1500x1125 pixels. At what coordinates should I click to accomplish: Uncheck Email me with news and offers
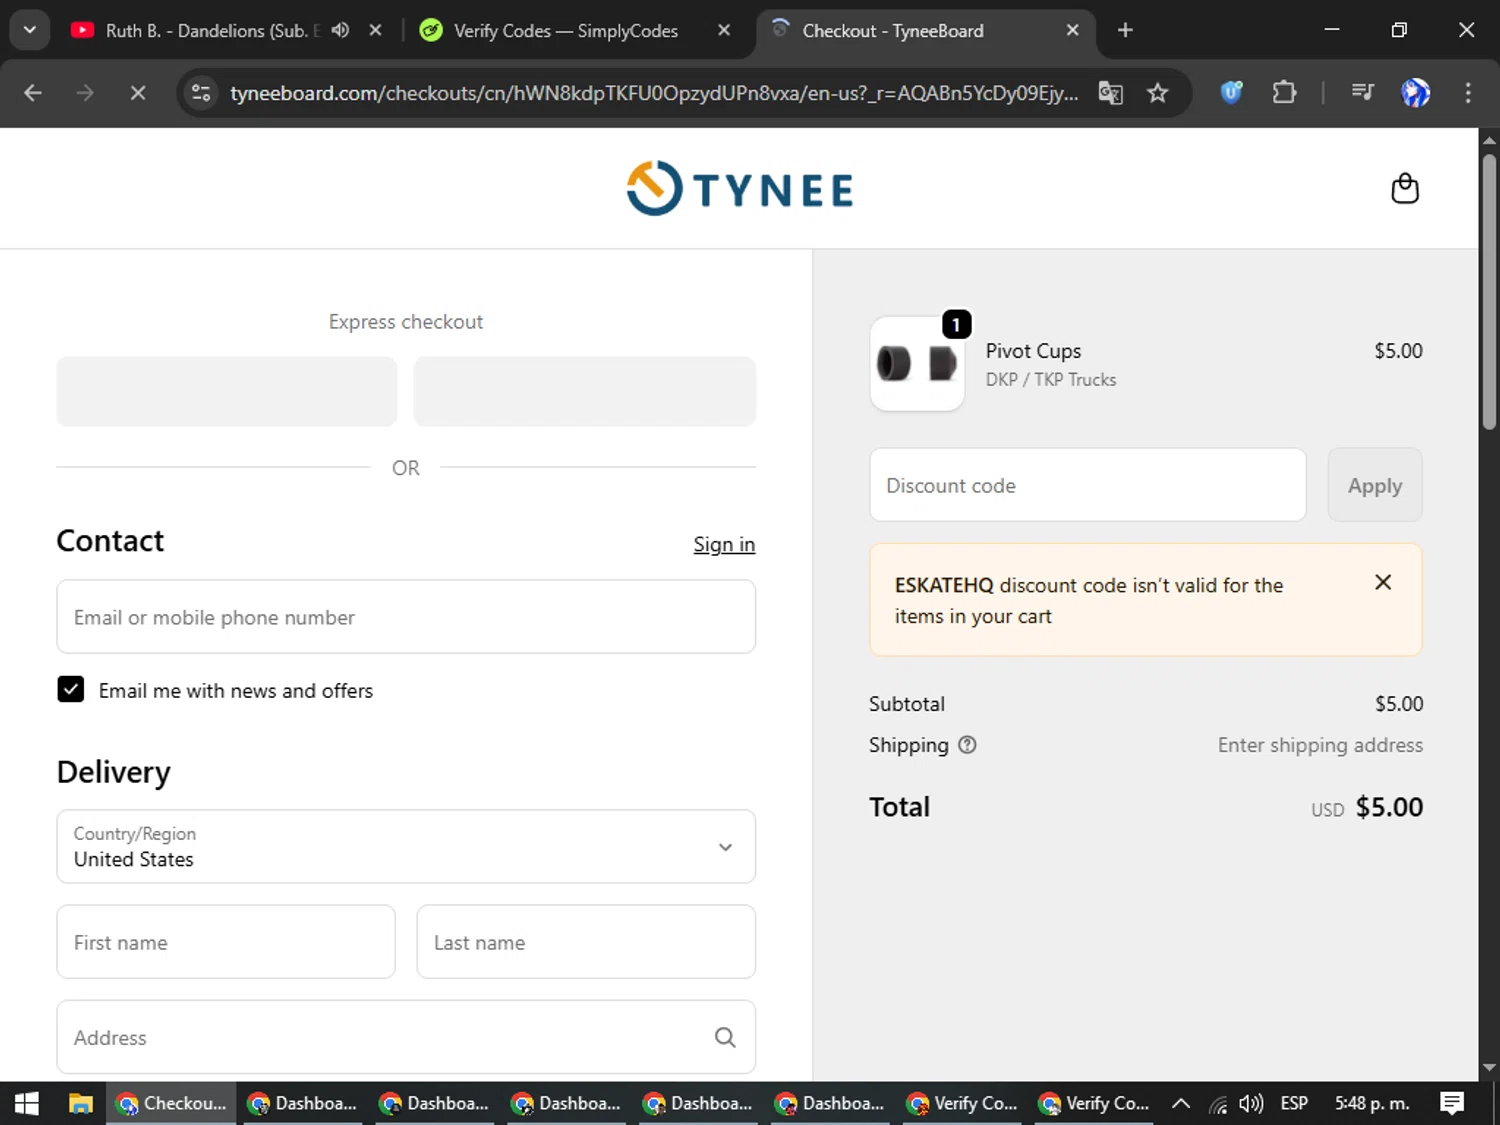pyautogui.click(x=70, y=690)
